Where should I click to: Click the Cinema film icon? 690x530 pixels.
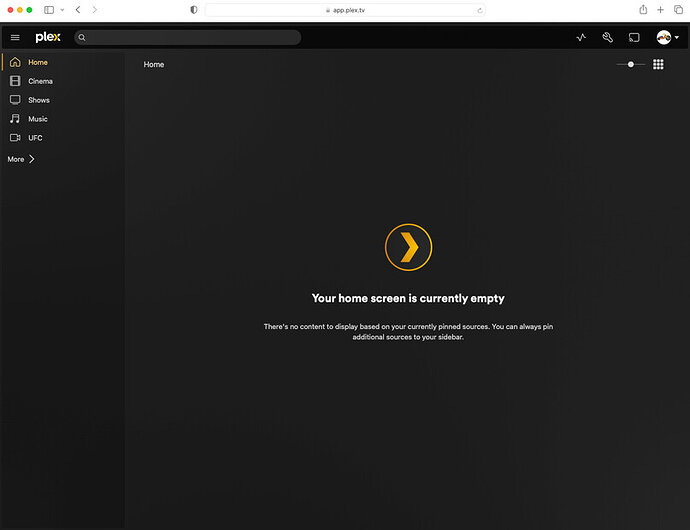[x=15, y=81]
